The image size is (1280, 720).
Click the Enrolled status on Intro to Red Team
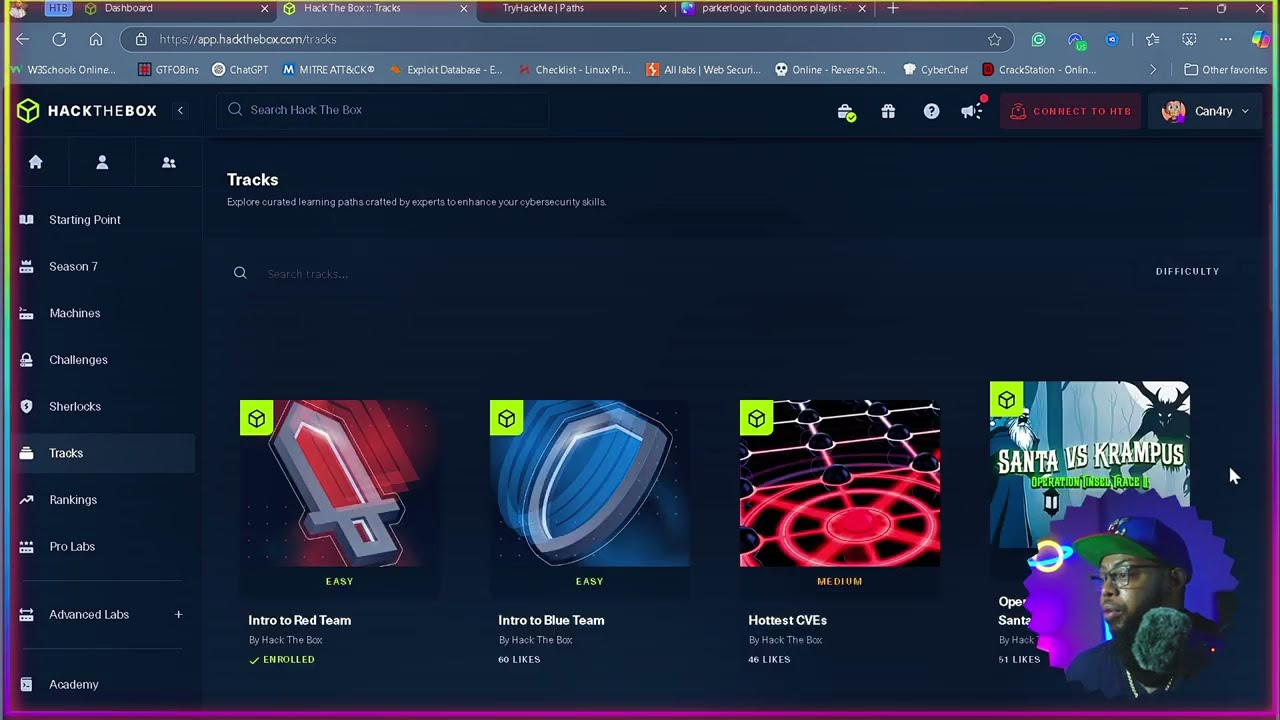point(282,659)
